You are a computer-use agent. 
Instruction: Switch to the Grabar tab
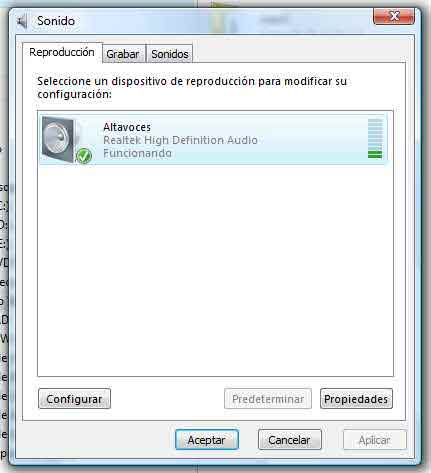point(123,54)
